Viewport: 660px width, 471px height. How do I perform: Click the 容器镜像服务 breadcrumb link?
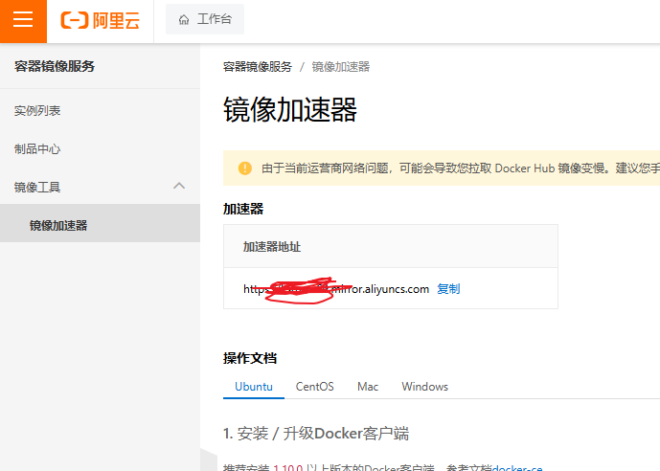(257, 67)
